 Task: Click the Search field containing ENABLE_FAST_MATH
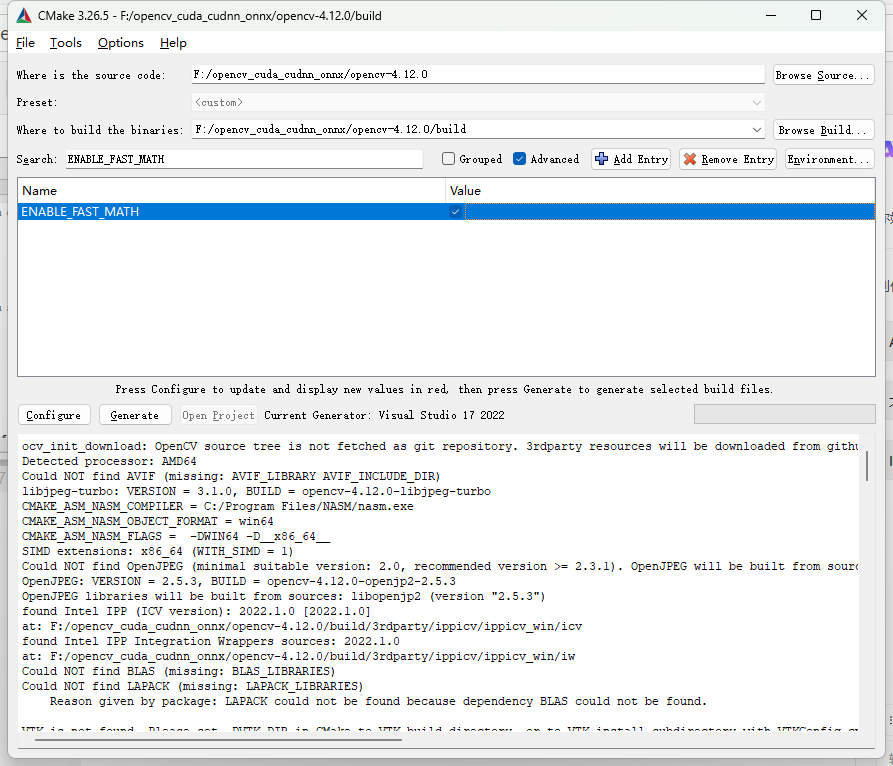pos(244,159)
